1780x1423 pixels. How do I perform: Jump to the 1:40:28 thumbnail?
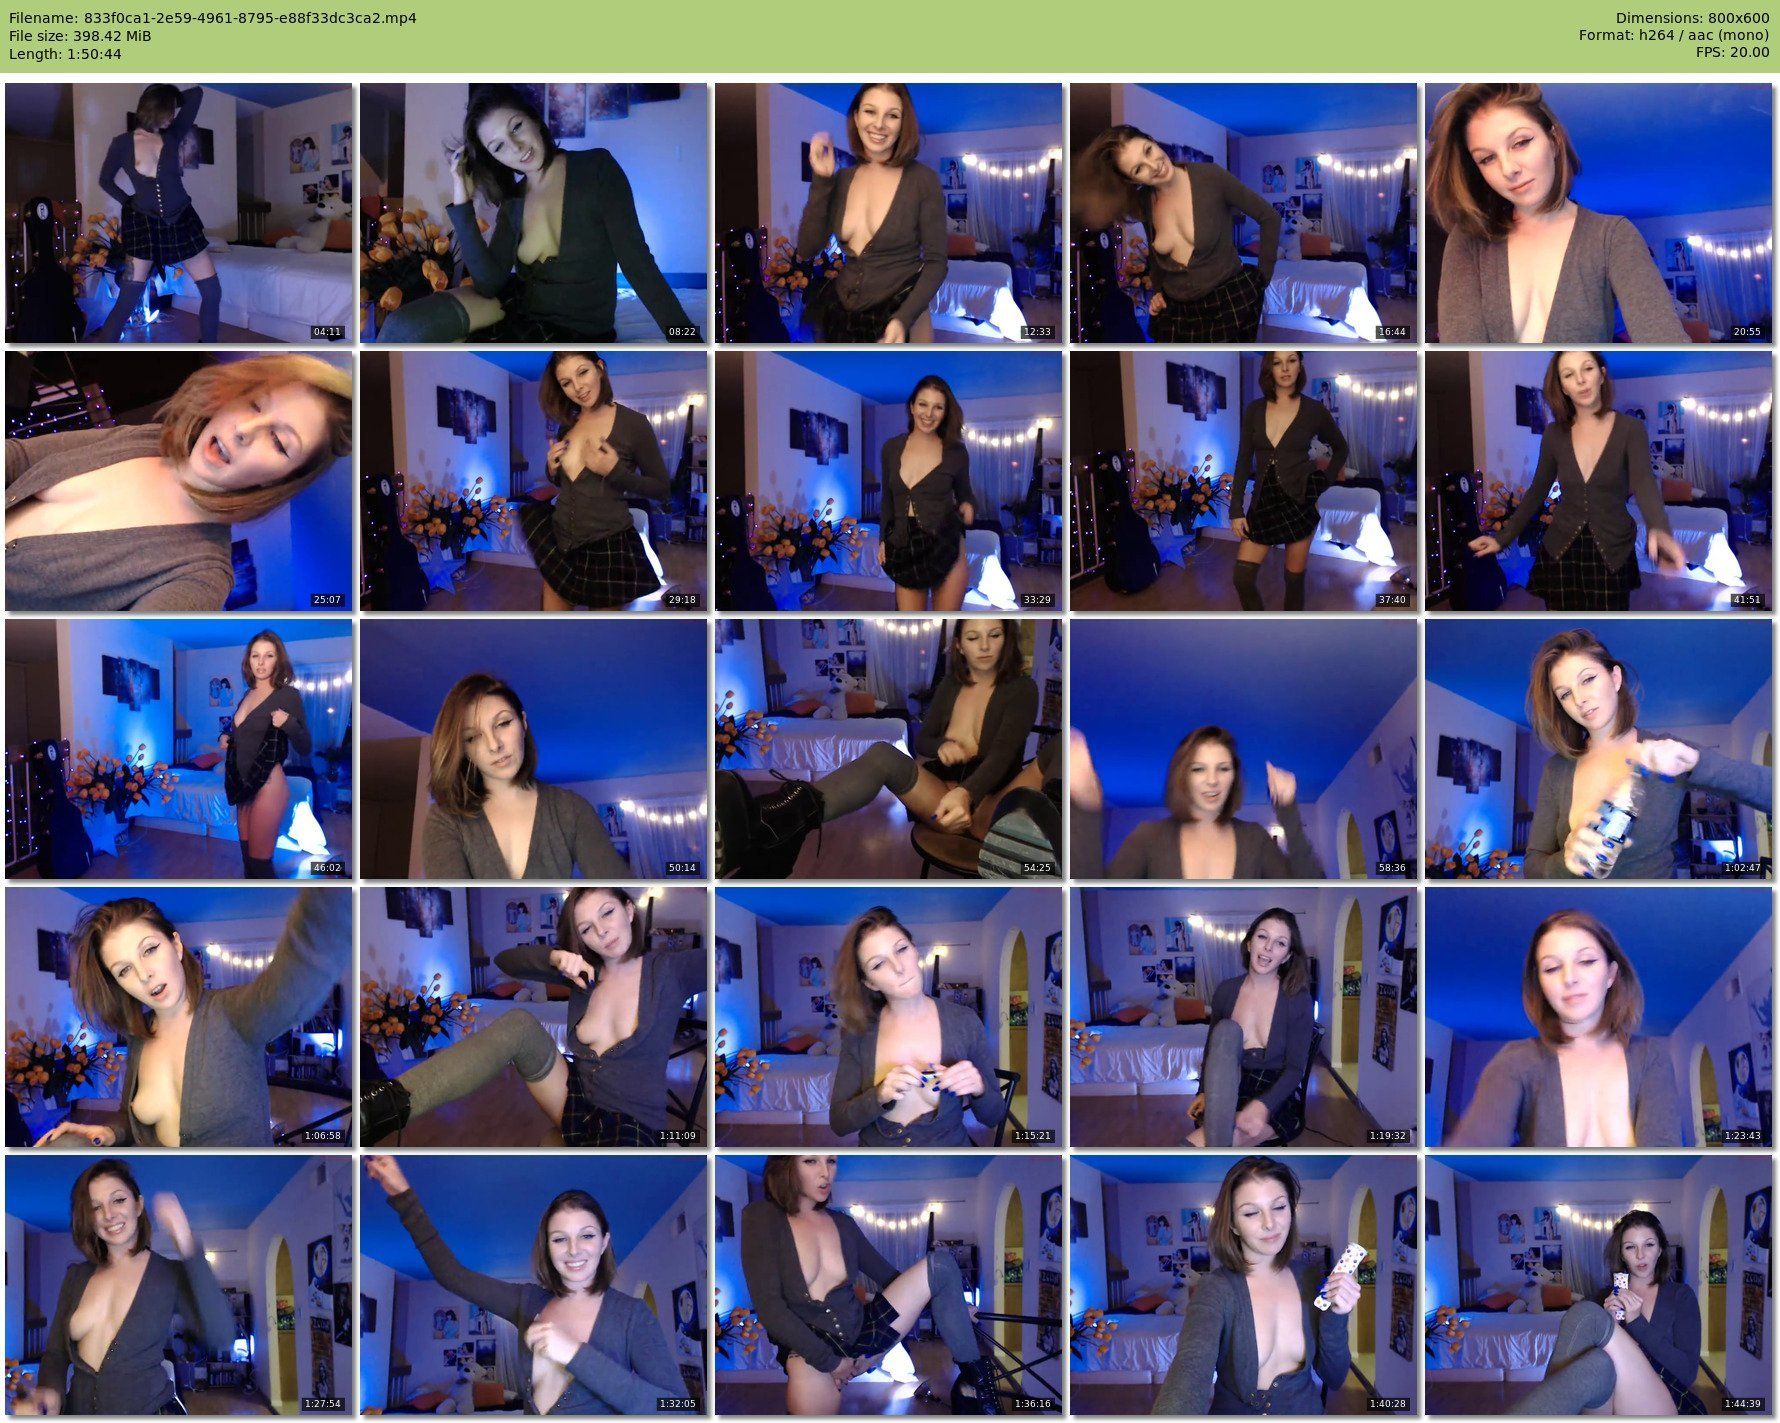pyautogui.click(x=1243, y=1285)
